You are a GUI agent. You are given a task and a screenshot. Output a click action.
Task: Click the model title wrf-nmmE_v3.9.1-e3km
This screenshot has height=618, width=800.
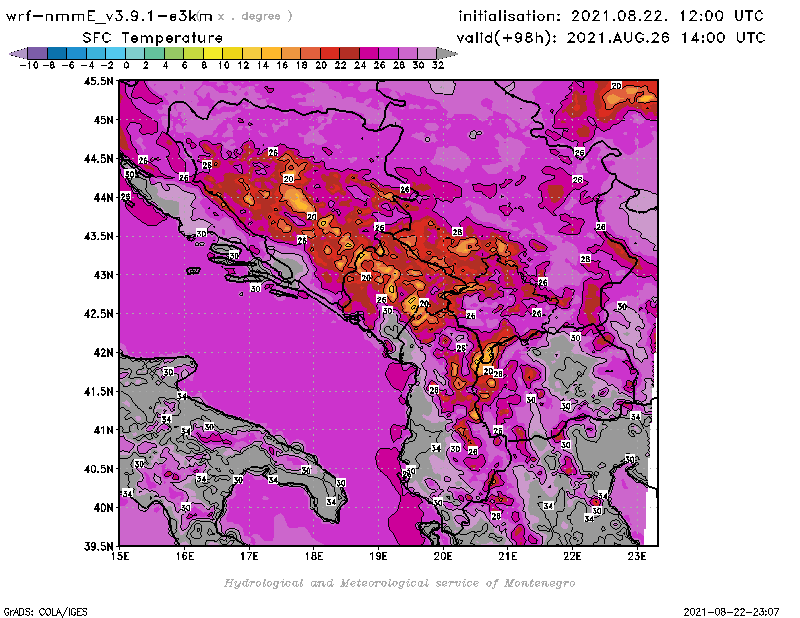point(109,16)
